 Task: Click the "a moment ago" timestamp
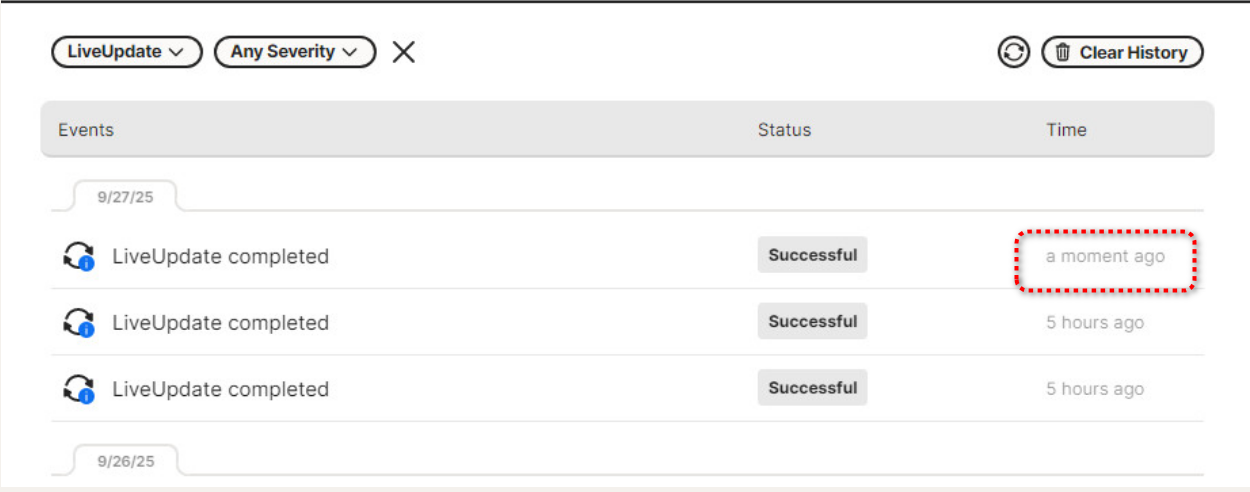(x=1105, y=257)
